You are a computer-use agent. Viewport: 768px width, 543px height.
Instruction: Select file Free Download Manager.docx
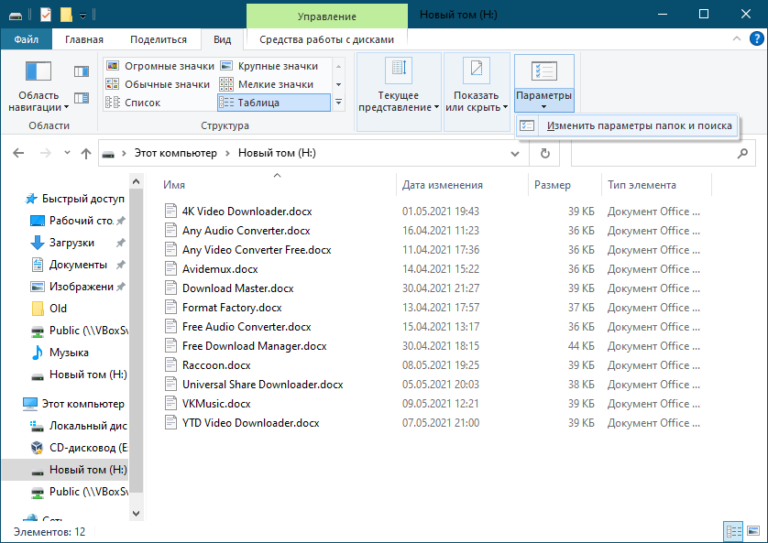254,346
